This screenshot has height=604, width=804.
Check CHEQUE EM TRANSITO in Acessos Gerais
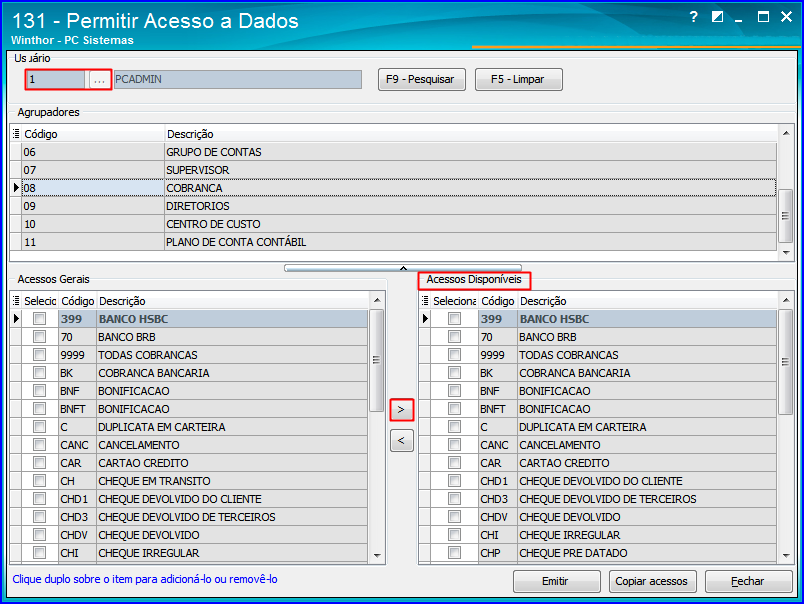39,481
